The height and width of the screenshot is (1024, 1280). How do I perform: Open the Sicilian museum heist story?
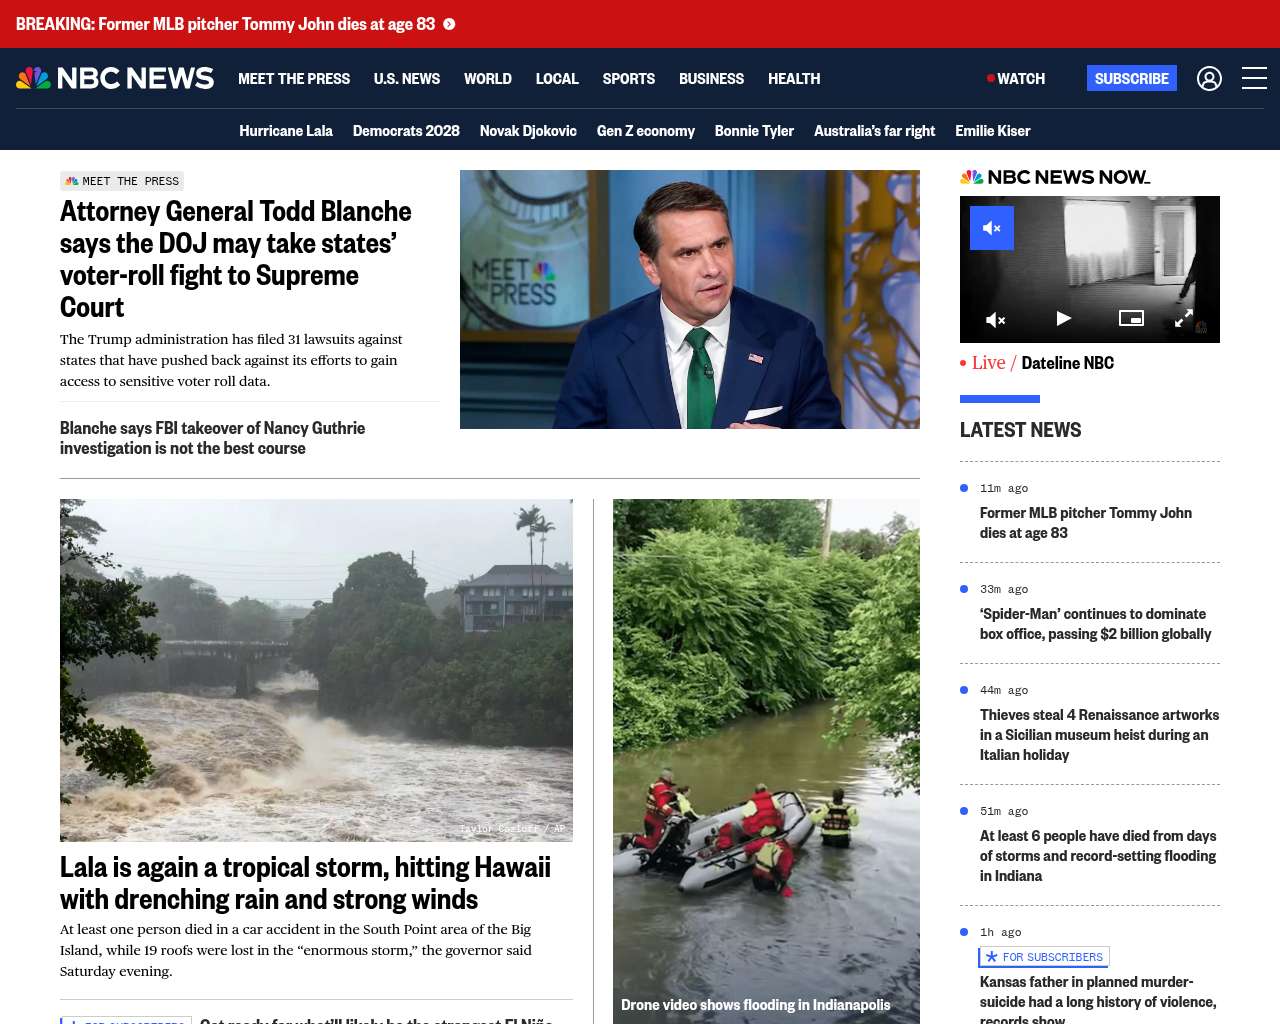pos(1099,735)
